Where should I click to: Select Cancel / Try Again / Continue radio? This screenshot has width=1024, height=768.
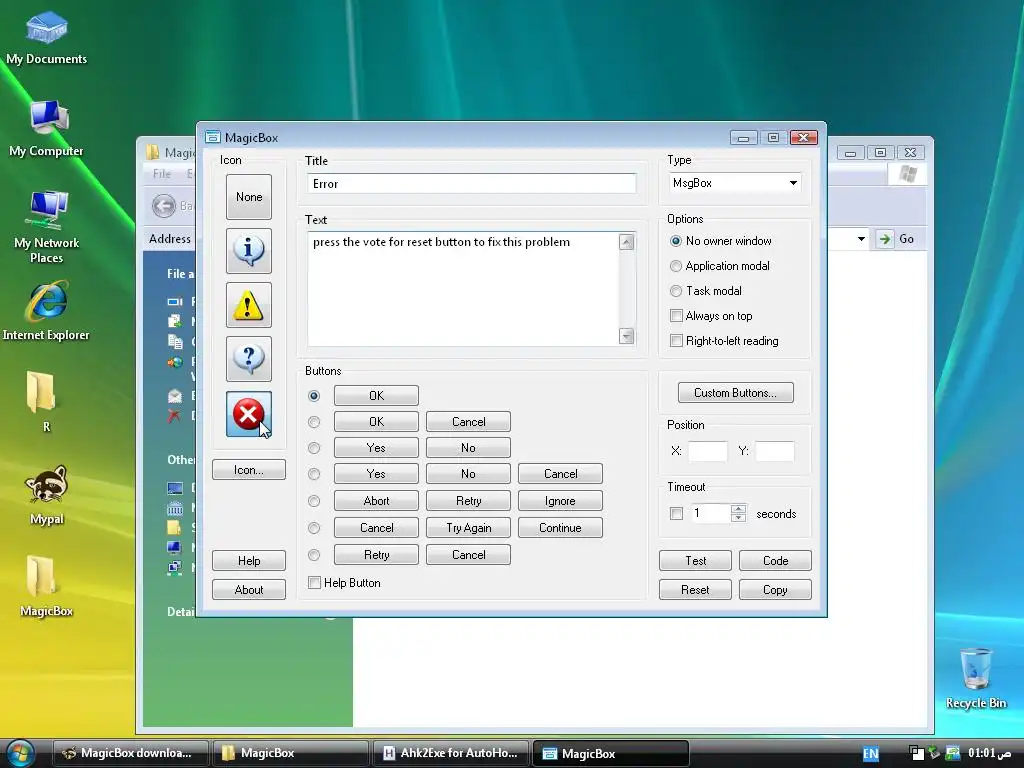(x=314, y=528)
